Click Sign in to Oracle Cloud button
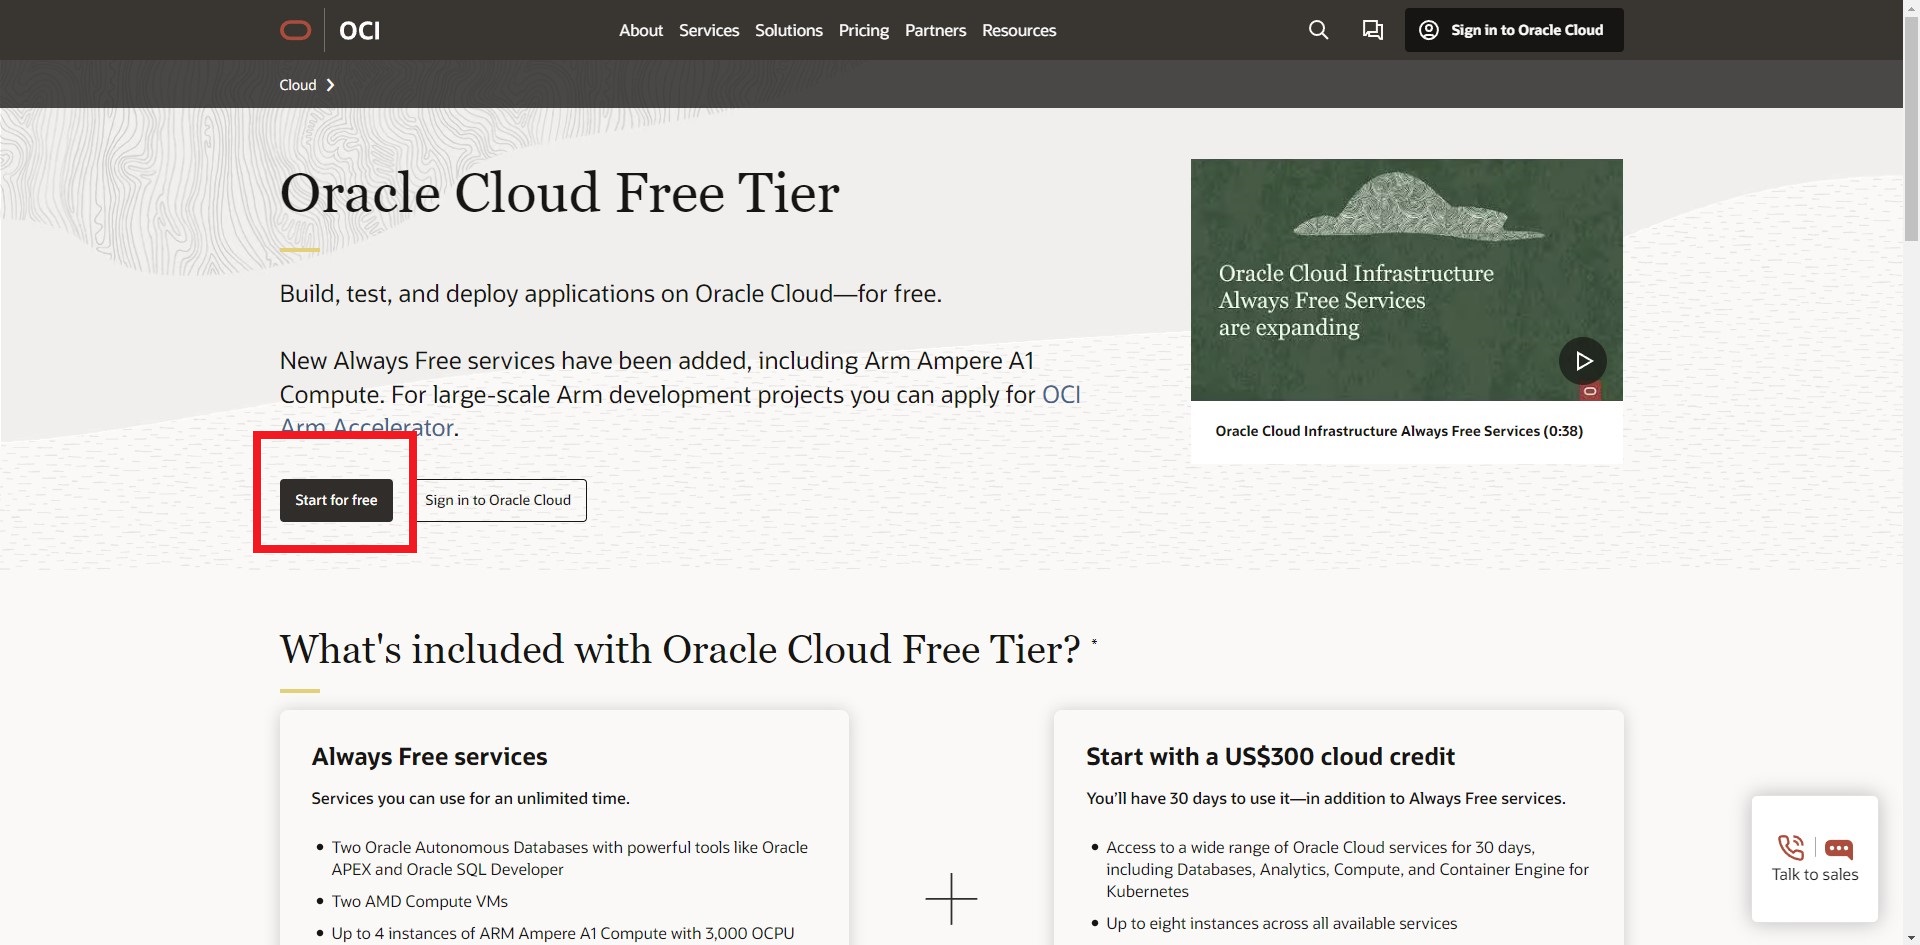The height and width of the screenshot is (945, 1920). coord(498,500)
